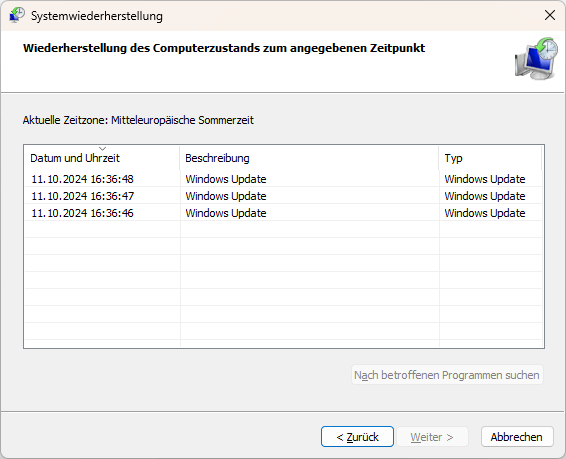Select restore point from 16:36:46
This screenshot has height=459, width=566.
283,213
